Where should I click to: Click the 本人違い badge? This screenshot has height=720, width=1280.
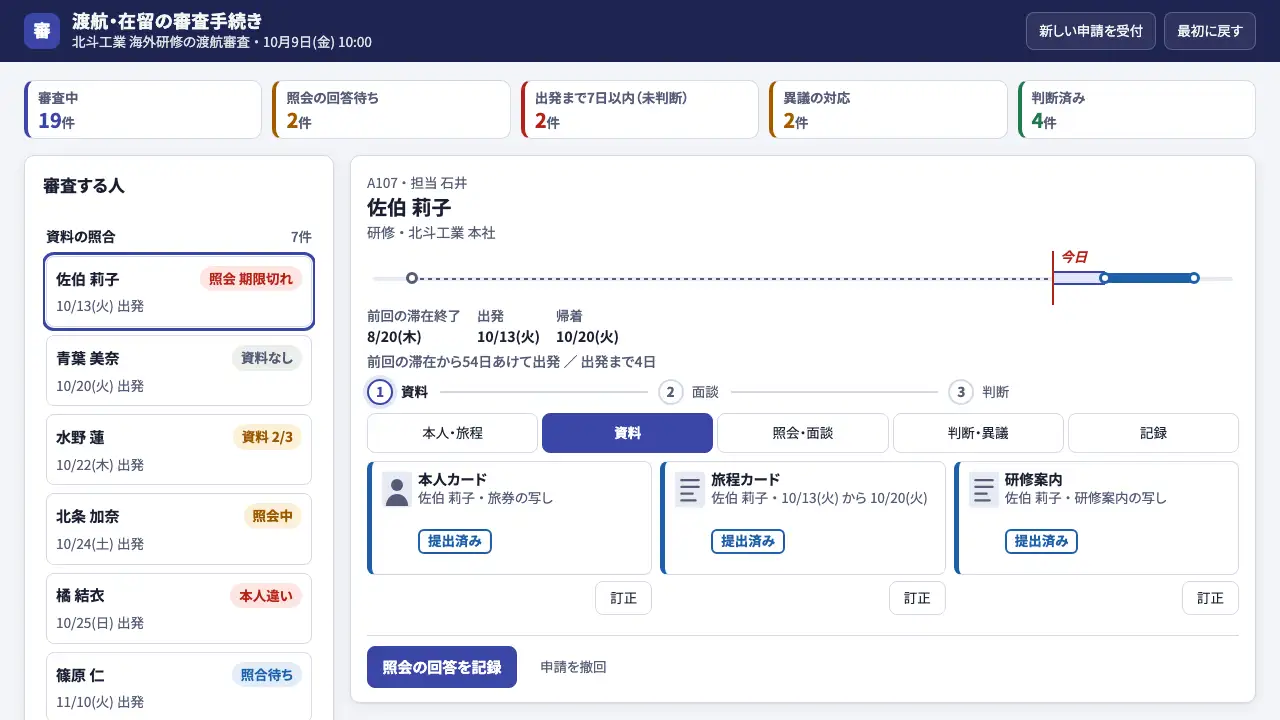point(265,596)
